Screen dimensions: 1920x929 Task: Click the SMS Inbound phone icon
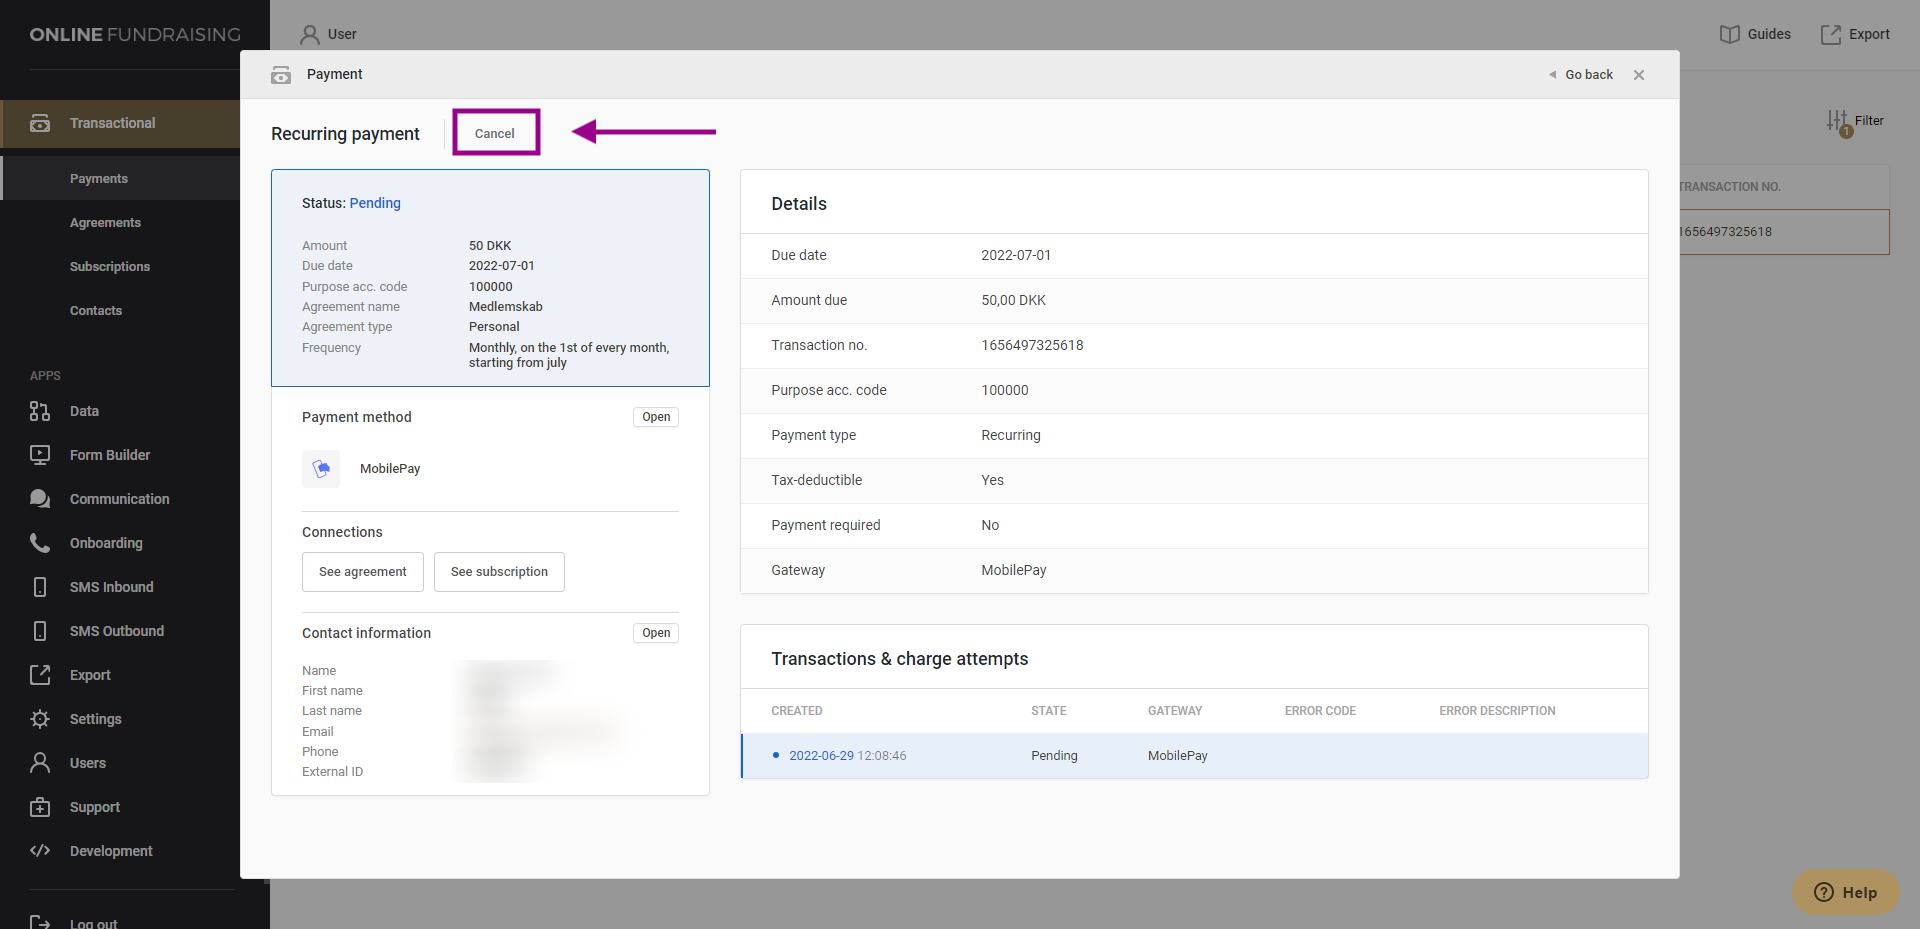tap(40, 587)
